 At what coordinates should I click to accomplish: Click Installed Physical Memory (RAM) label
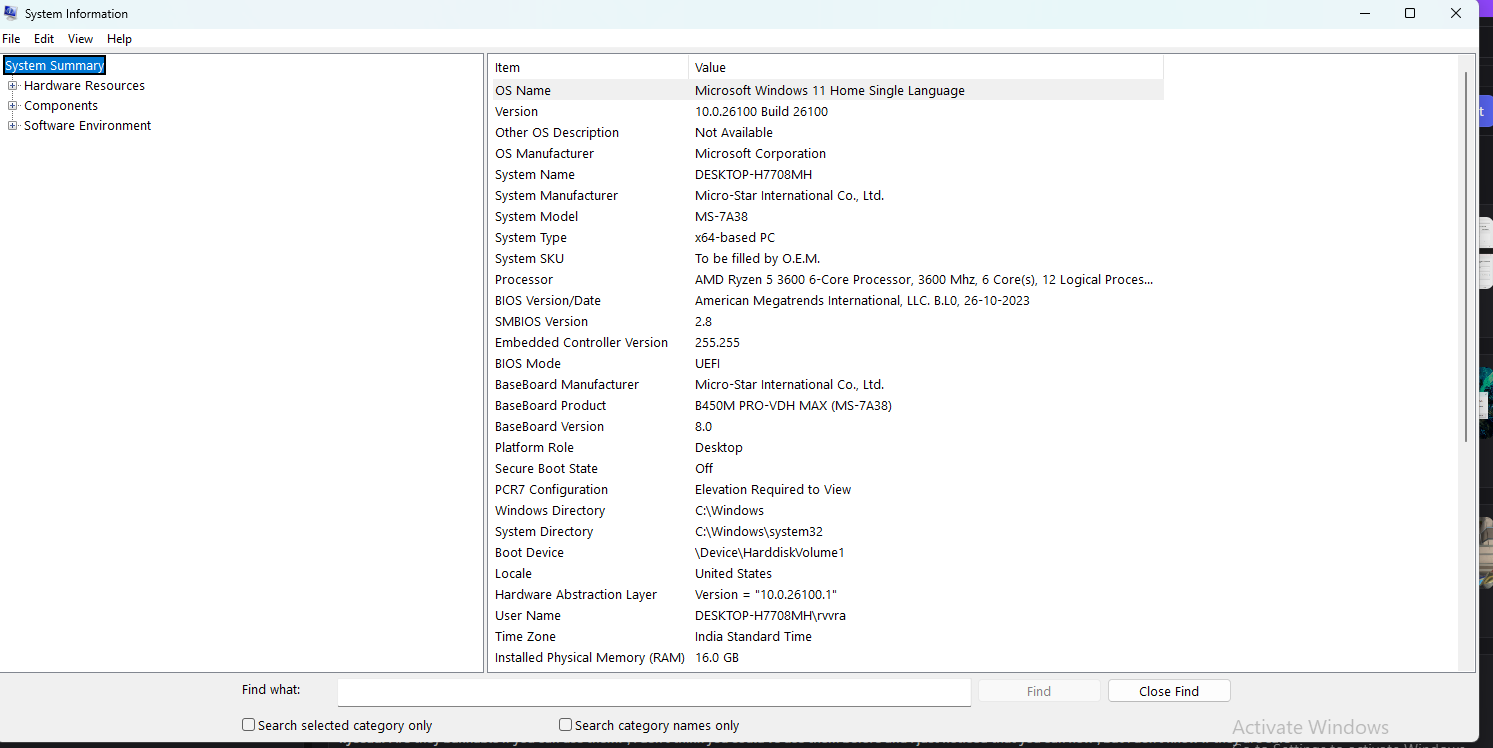point(590,658)
